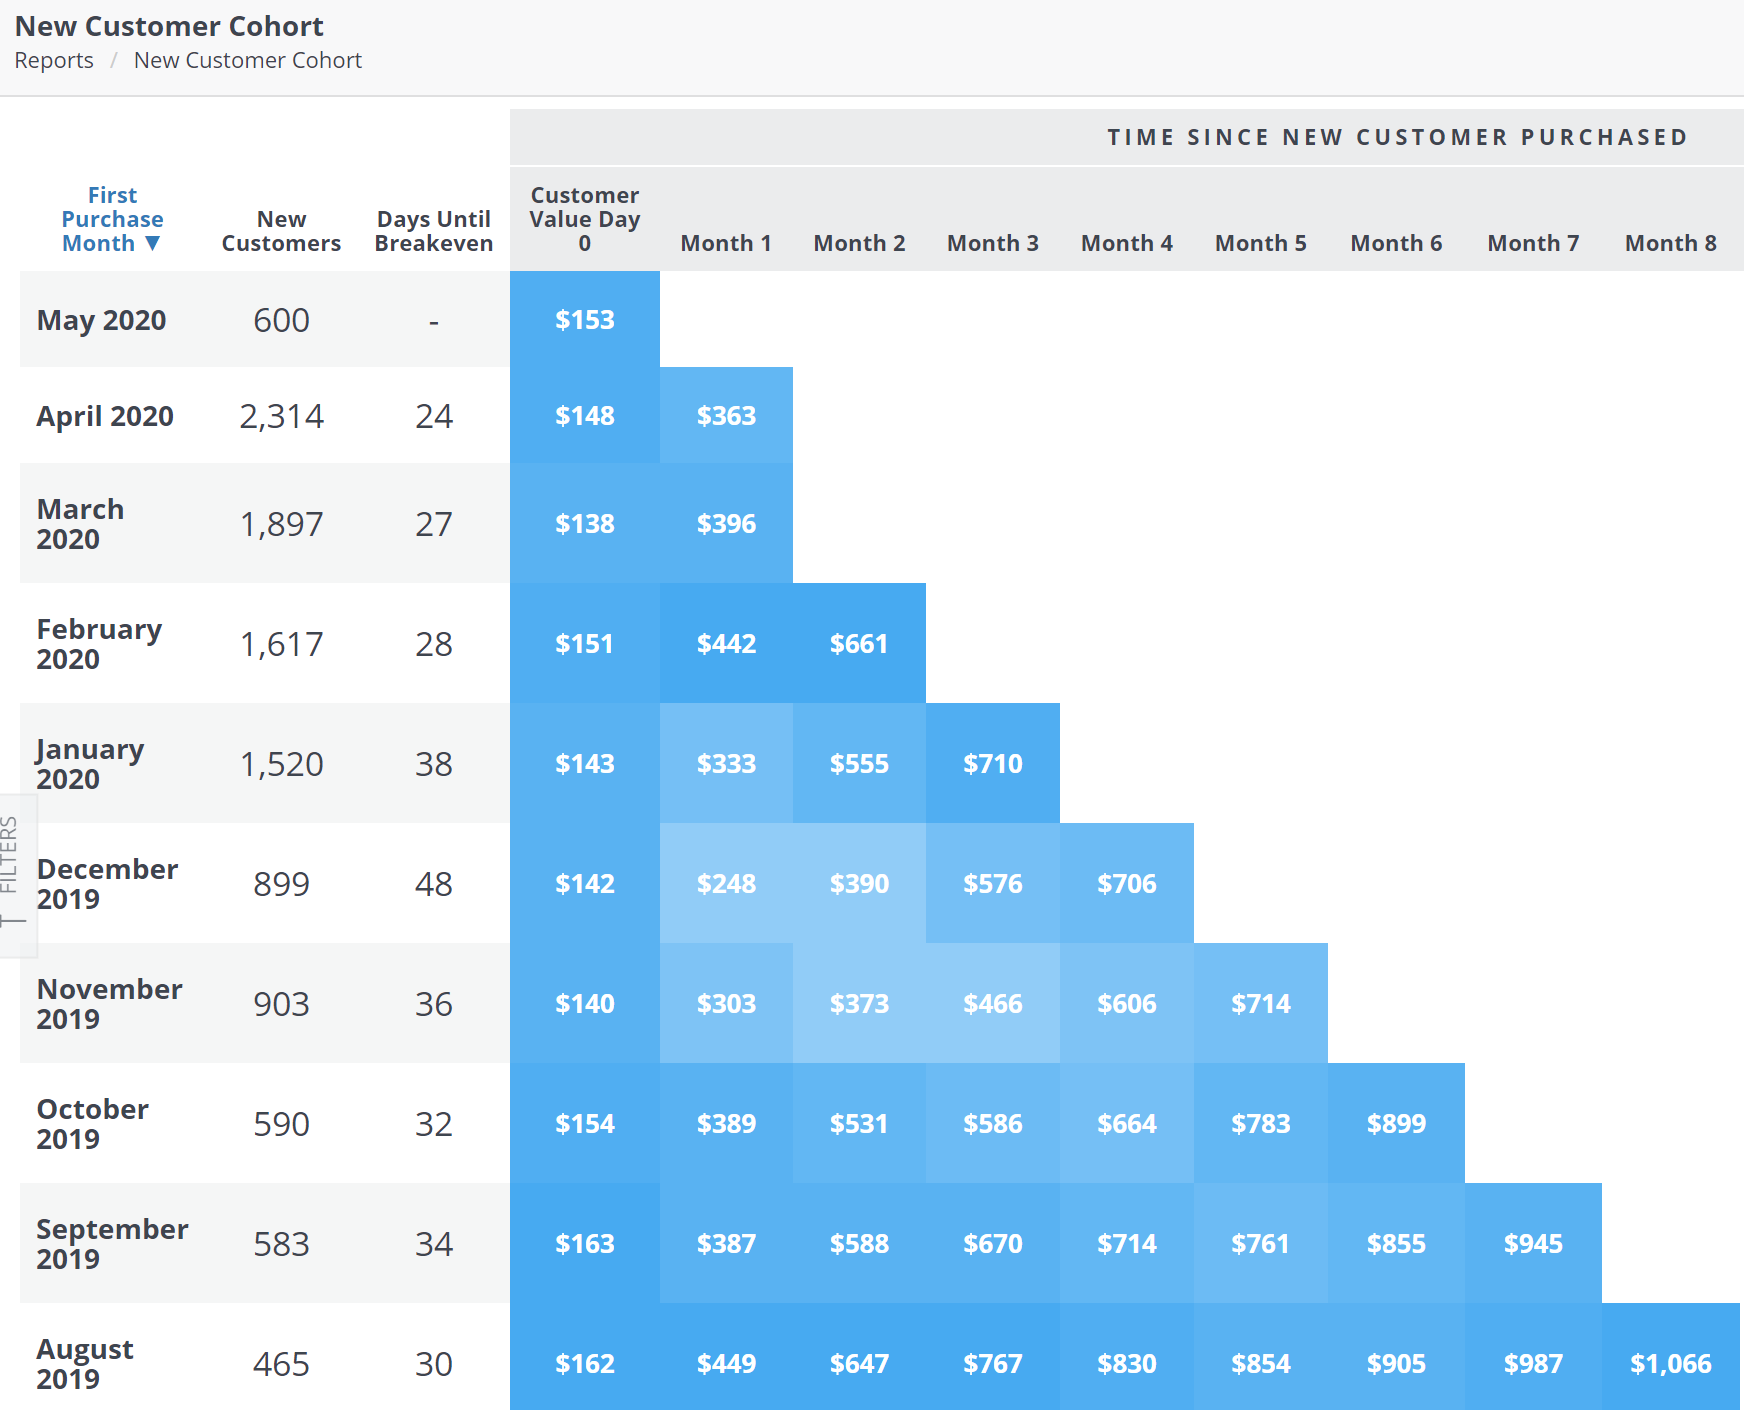Click the $899 Month 6 cell for October 2019
The image size is (1744, 1410).
click(1398, 1123)
